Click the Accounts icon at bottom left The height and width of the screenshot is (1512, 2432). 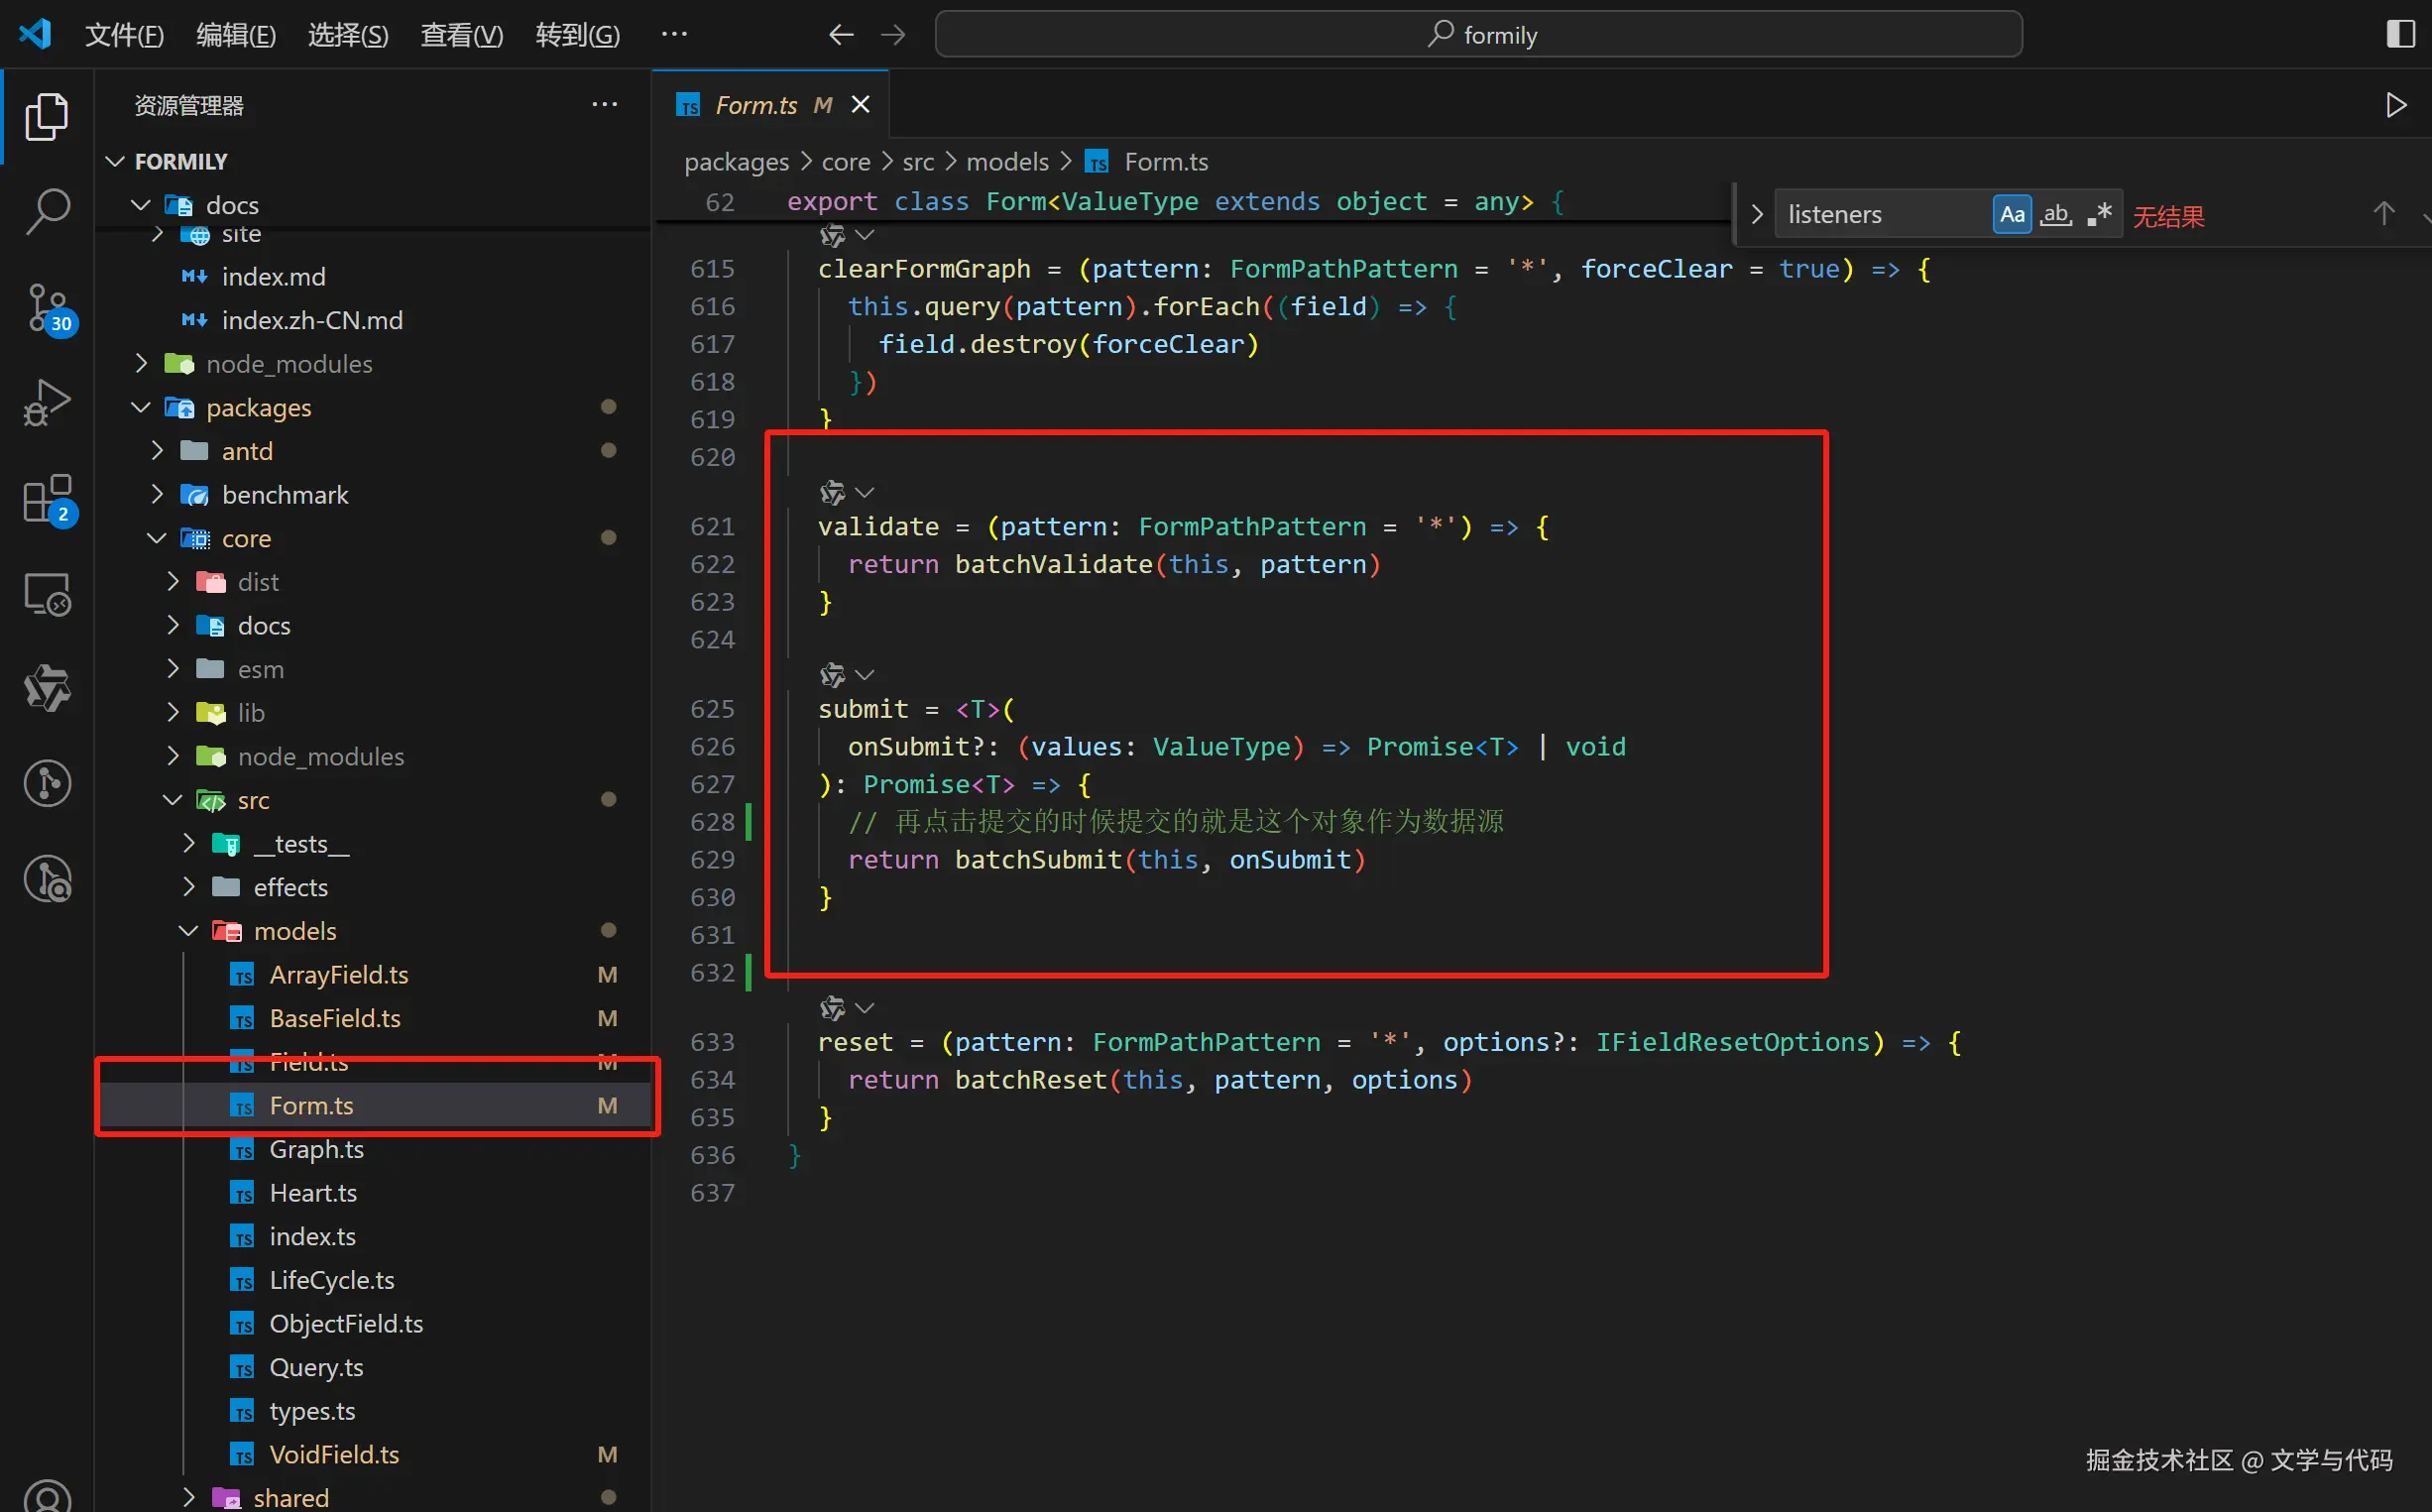47,1494
